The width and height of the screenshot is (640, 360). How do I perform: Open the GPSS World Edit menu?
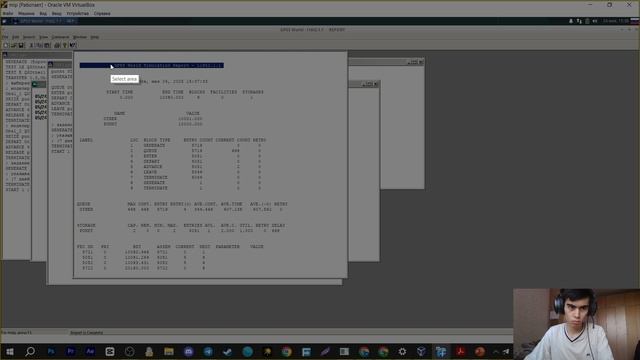(16, 37)
